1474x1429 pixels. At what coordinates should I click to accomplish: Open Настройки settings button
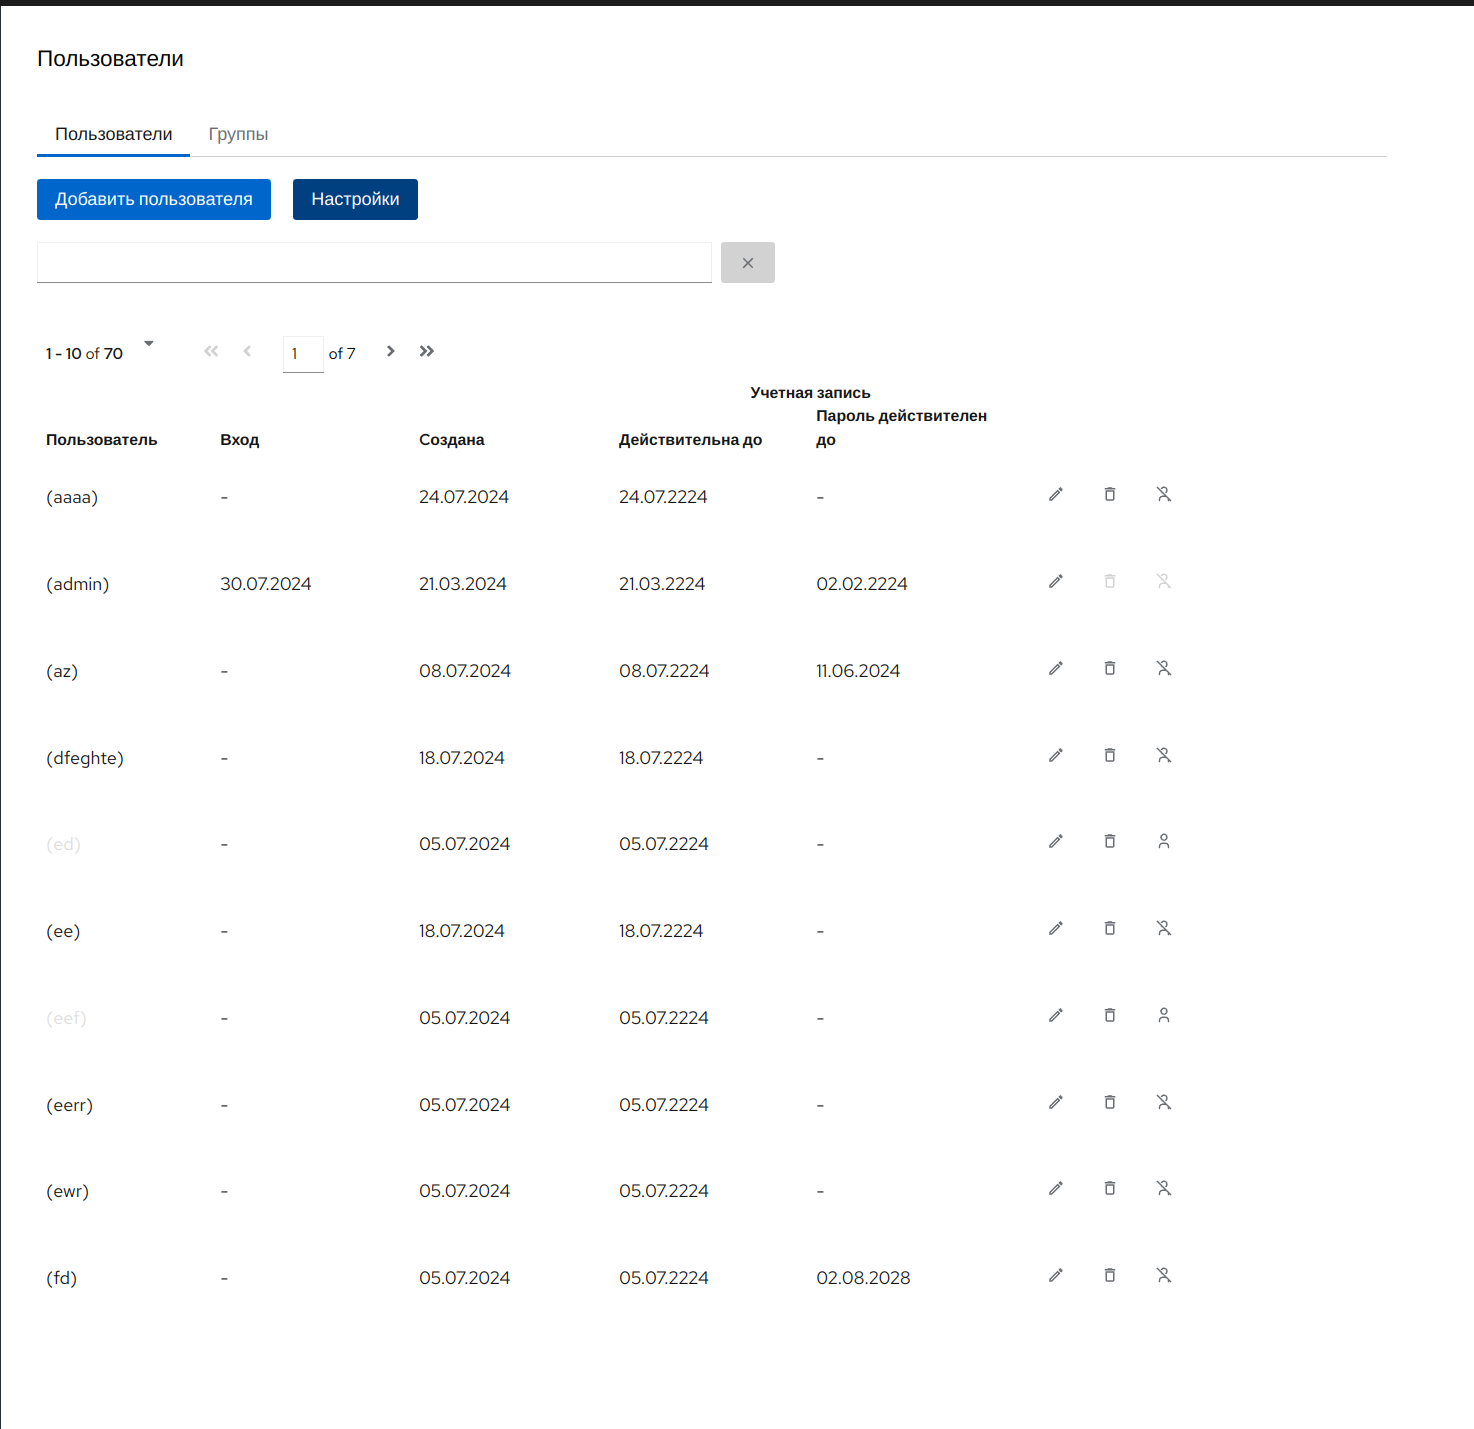(355, 199)
